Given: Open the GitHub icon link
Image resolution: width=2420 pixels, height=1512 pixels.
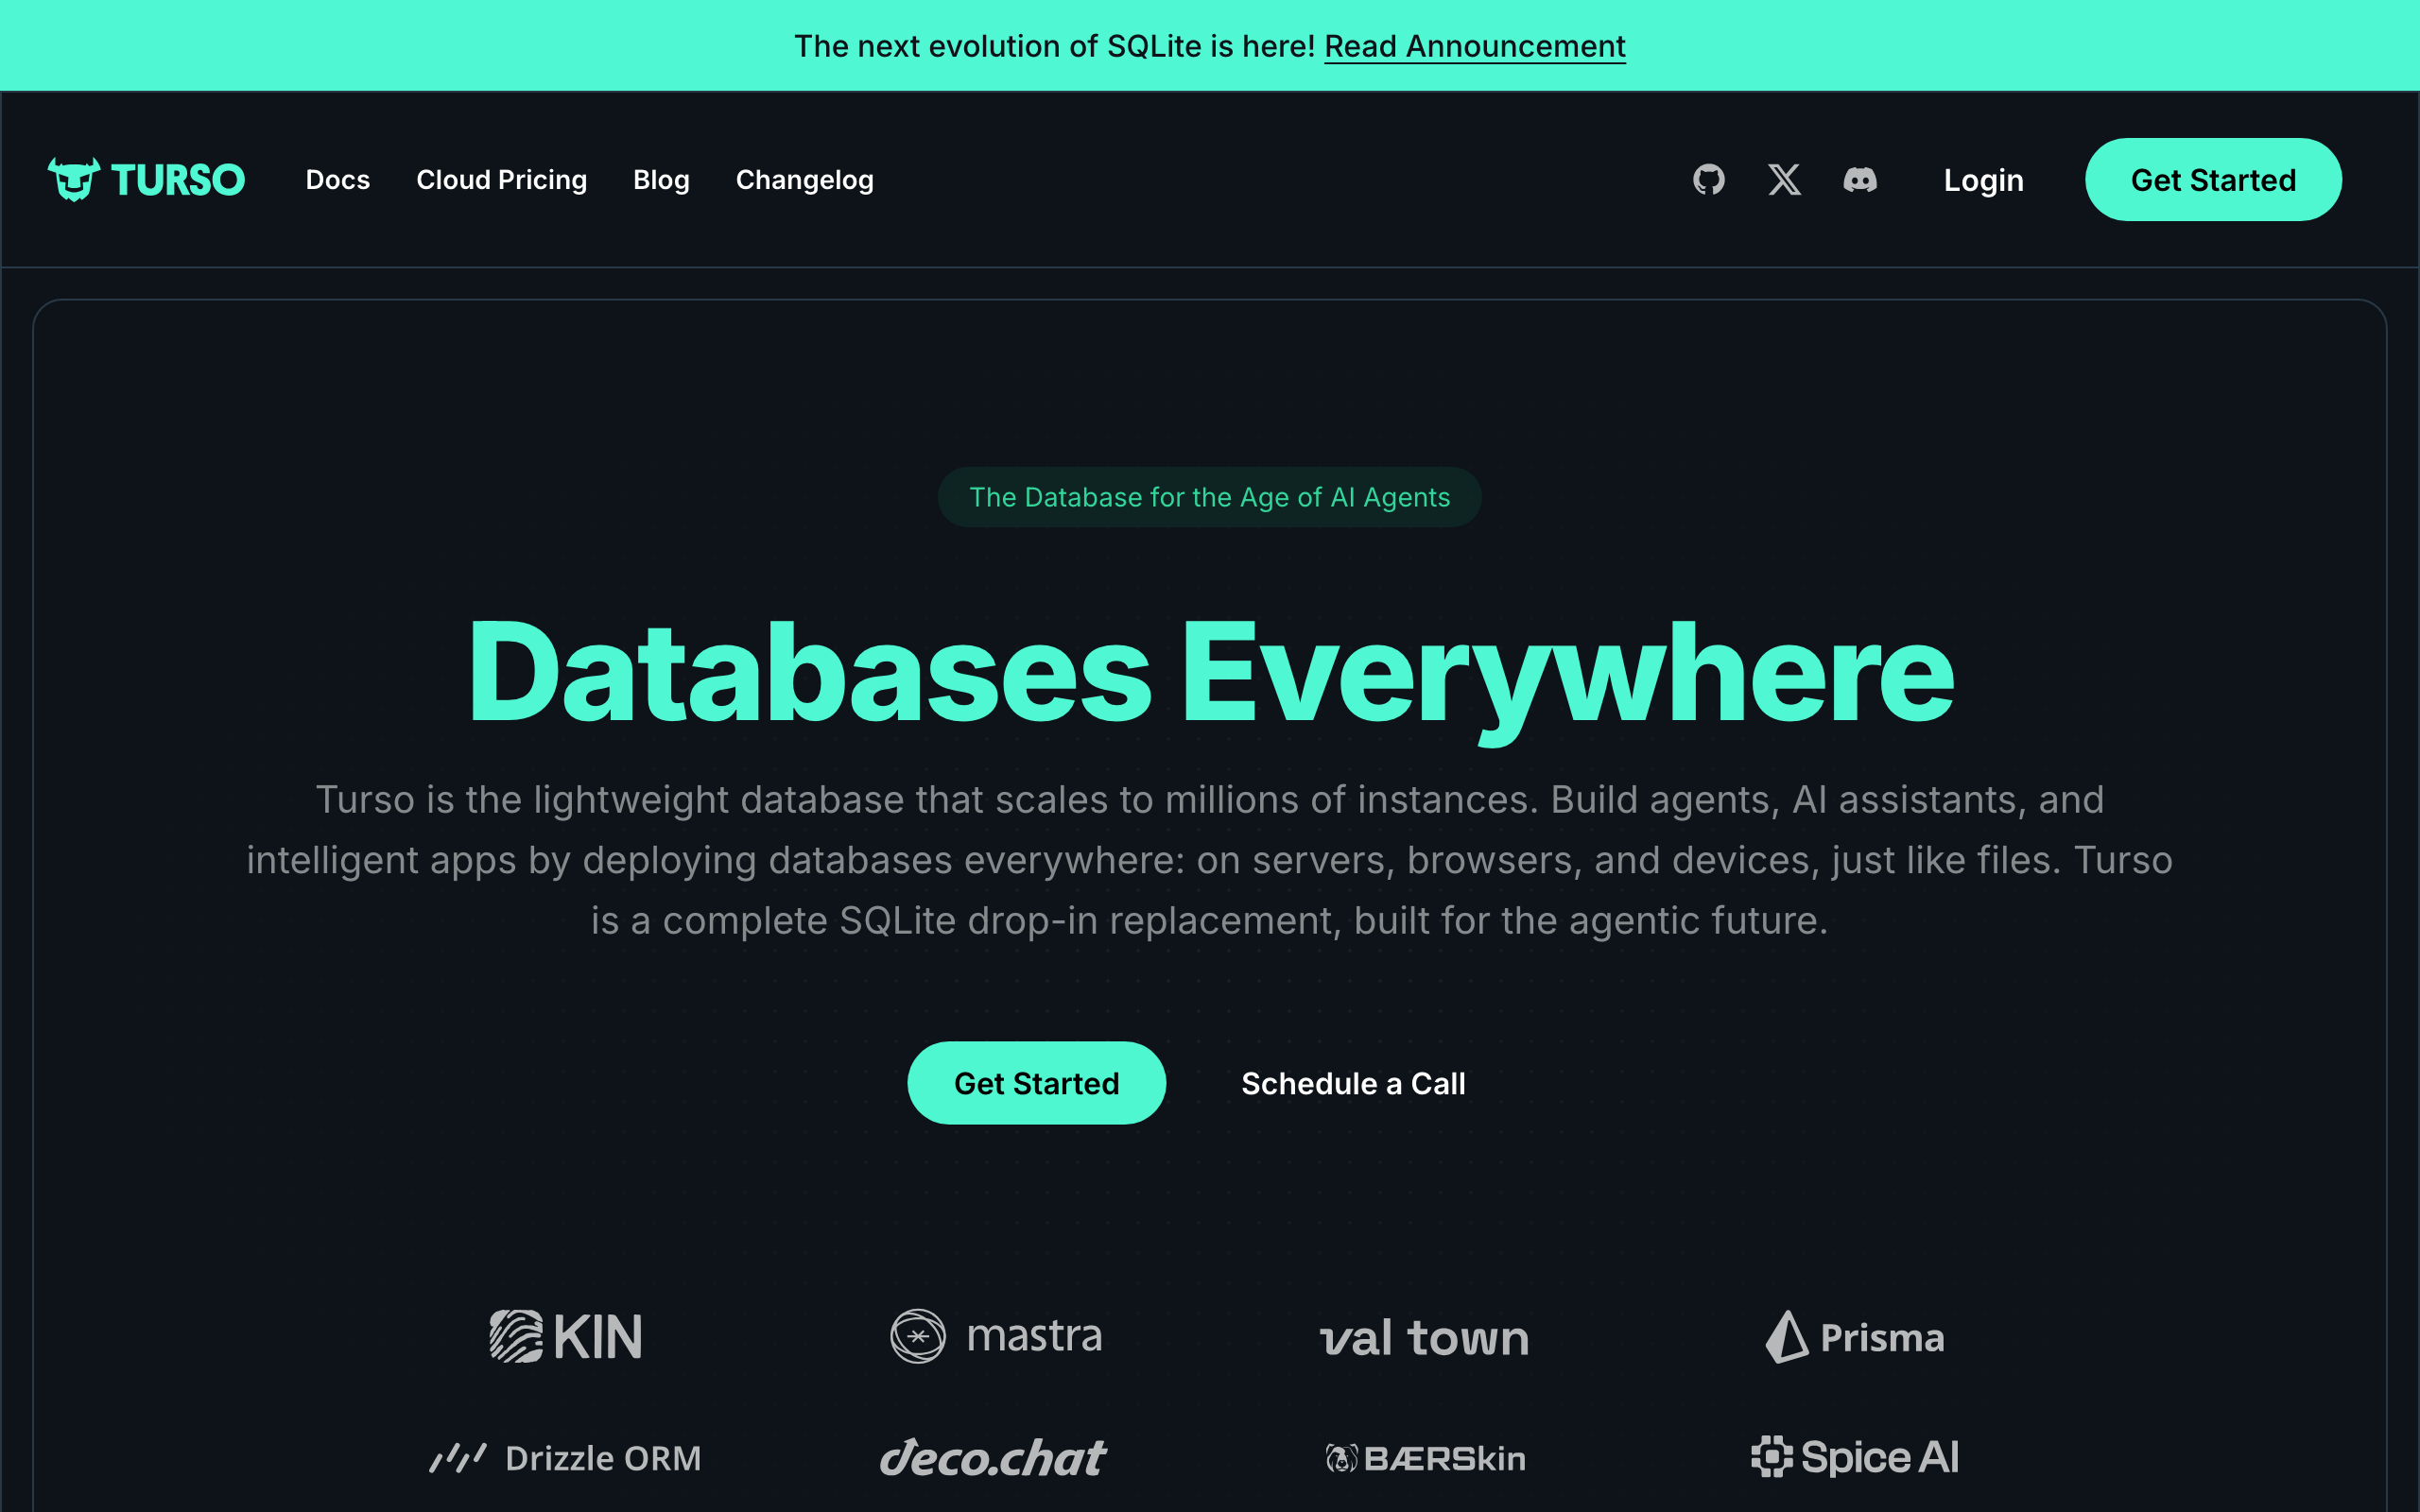Looking at the screenshot, I should point(1708,180).
